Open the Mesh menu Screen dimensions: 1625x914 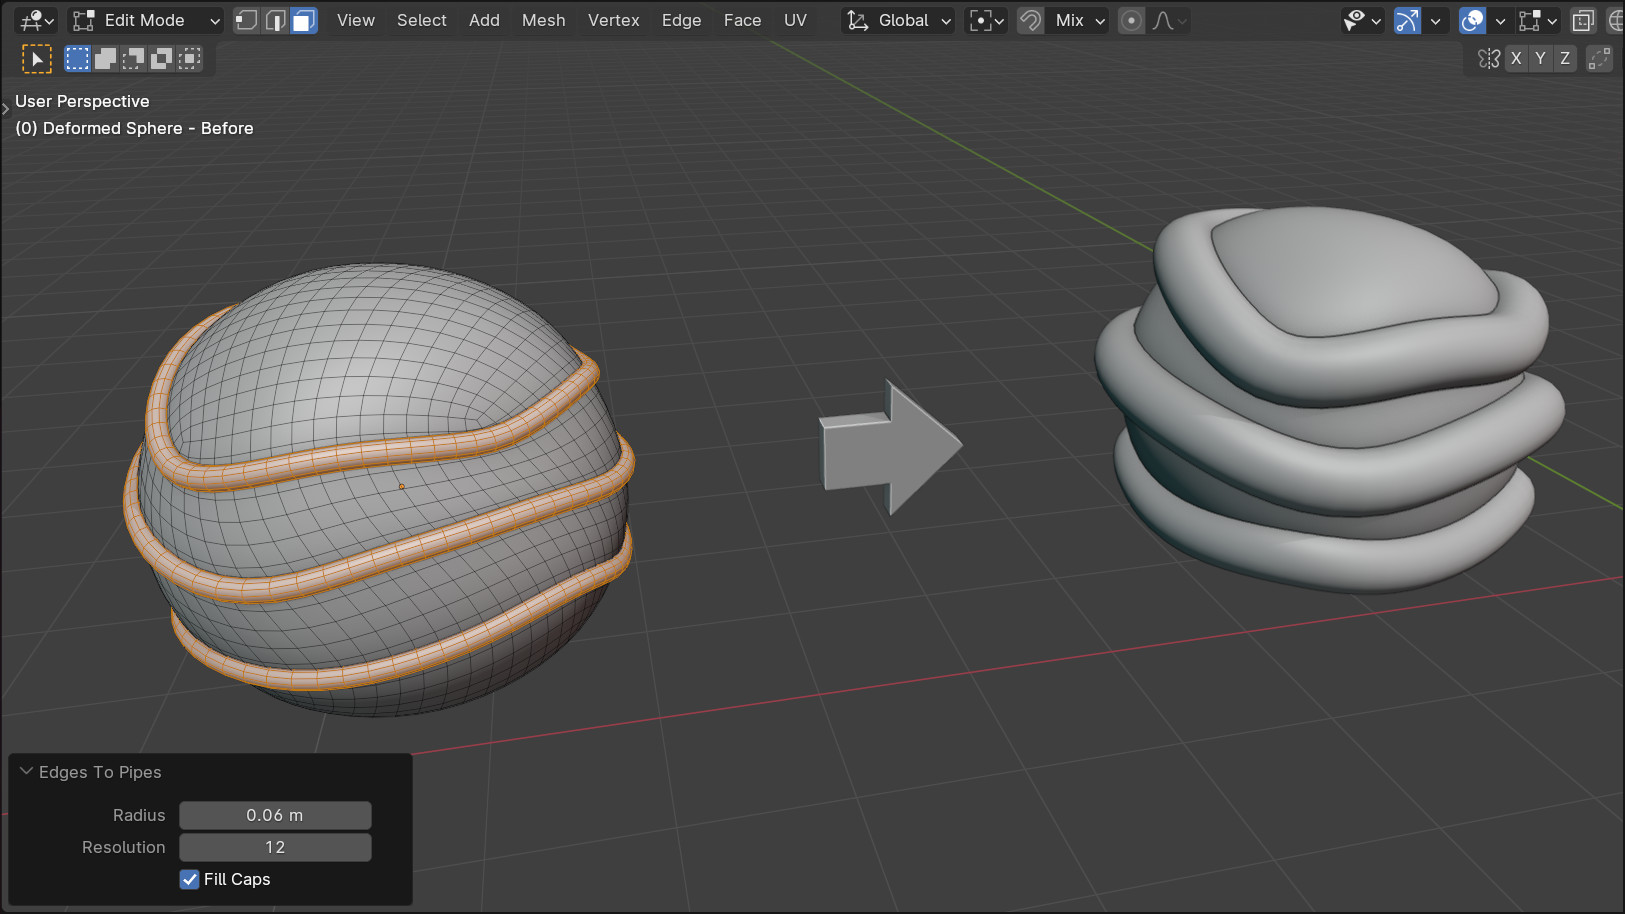pyautogui.click(x=543, y=20)
